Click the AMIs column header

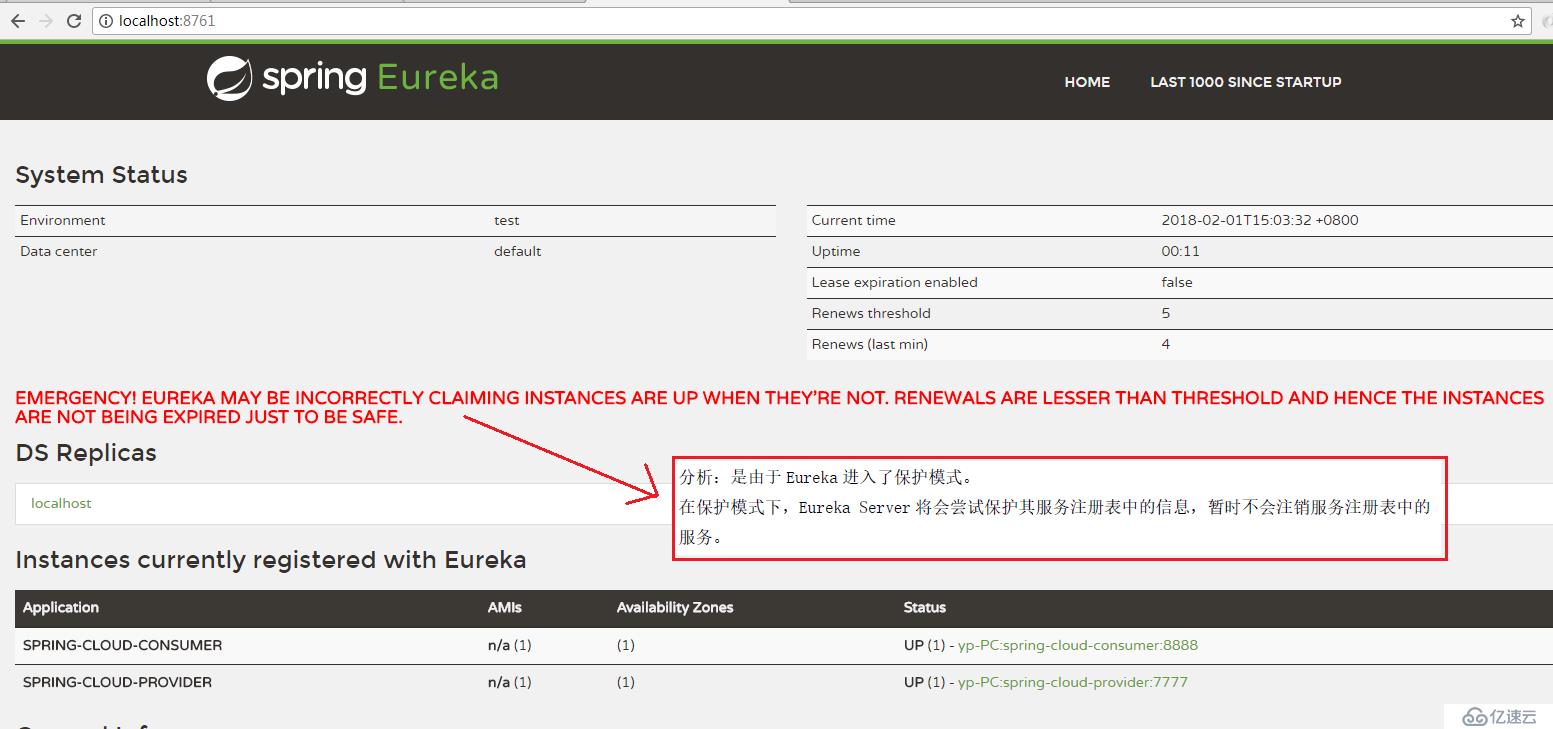point(505,607)
